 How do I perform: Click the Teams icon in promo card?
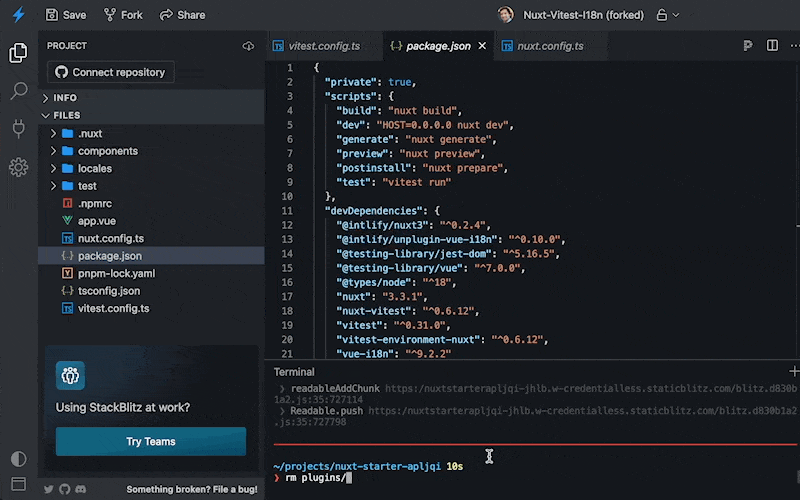point(70,376)
